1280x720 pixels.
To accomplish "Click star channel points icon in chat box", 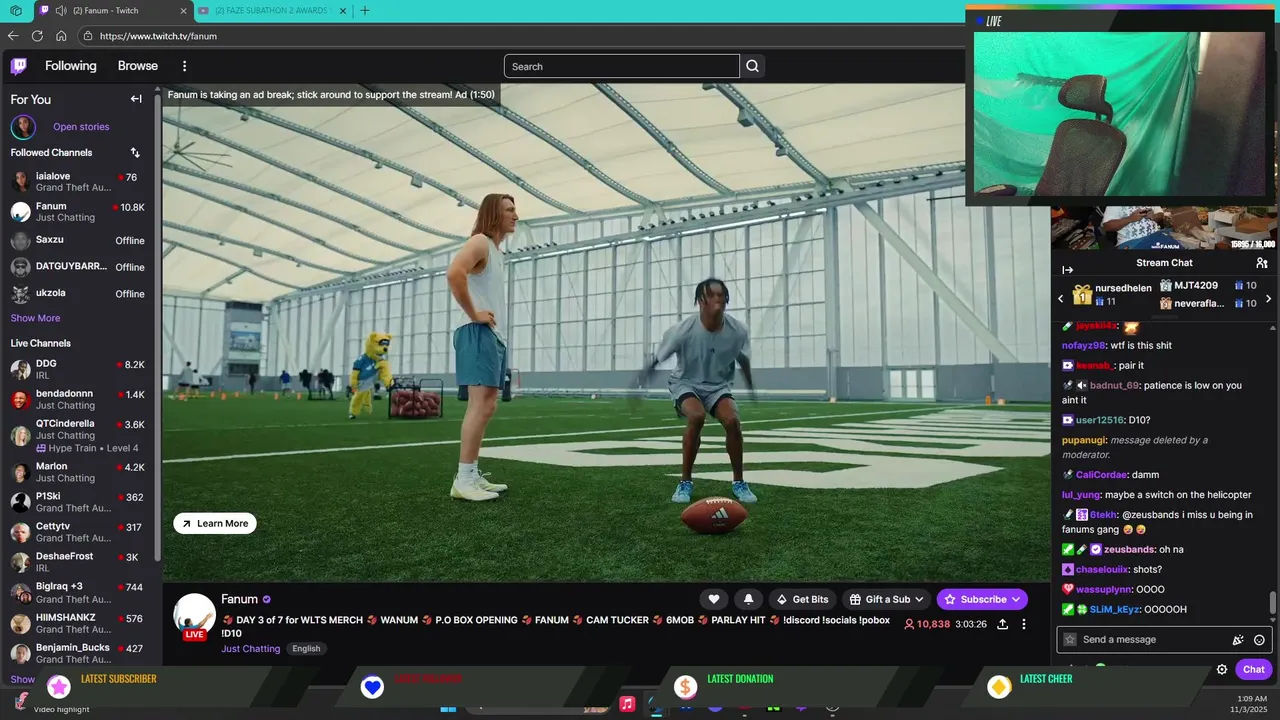I will pos(1070,640).
